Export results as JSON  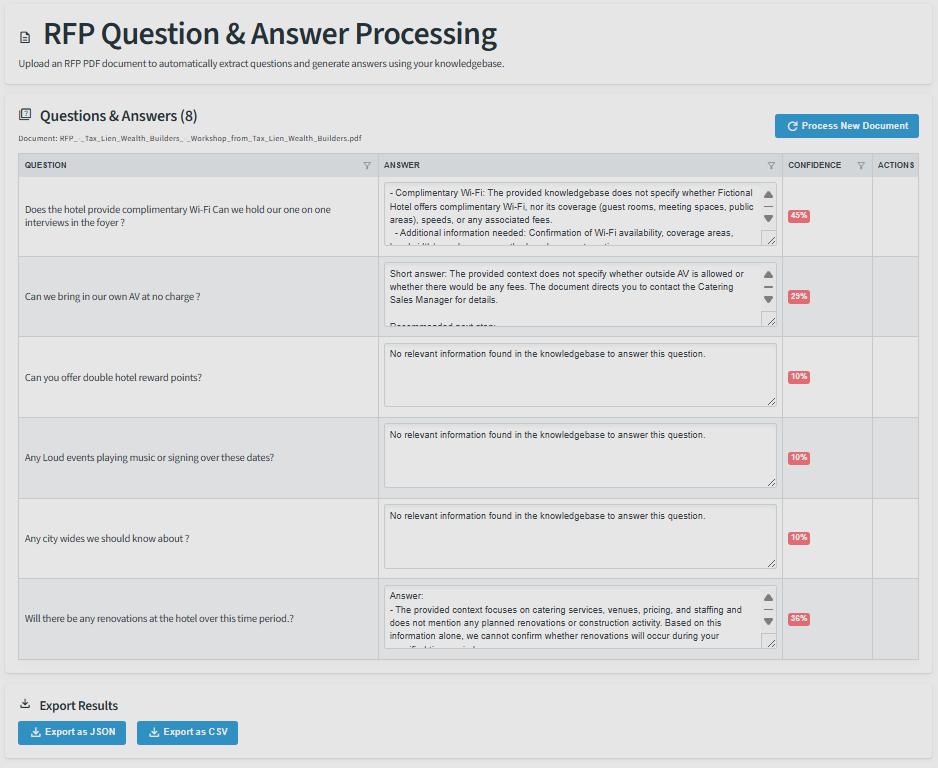pyautogui.click(x=72, y=733)
